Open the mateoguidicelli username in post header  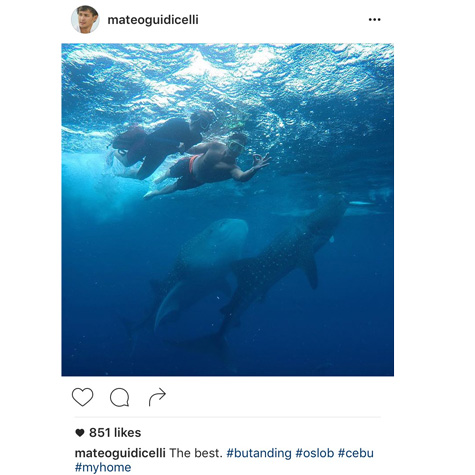click(x=153, y=20)
